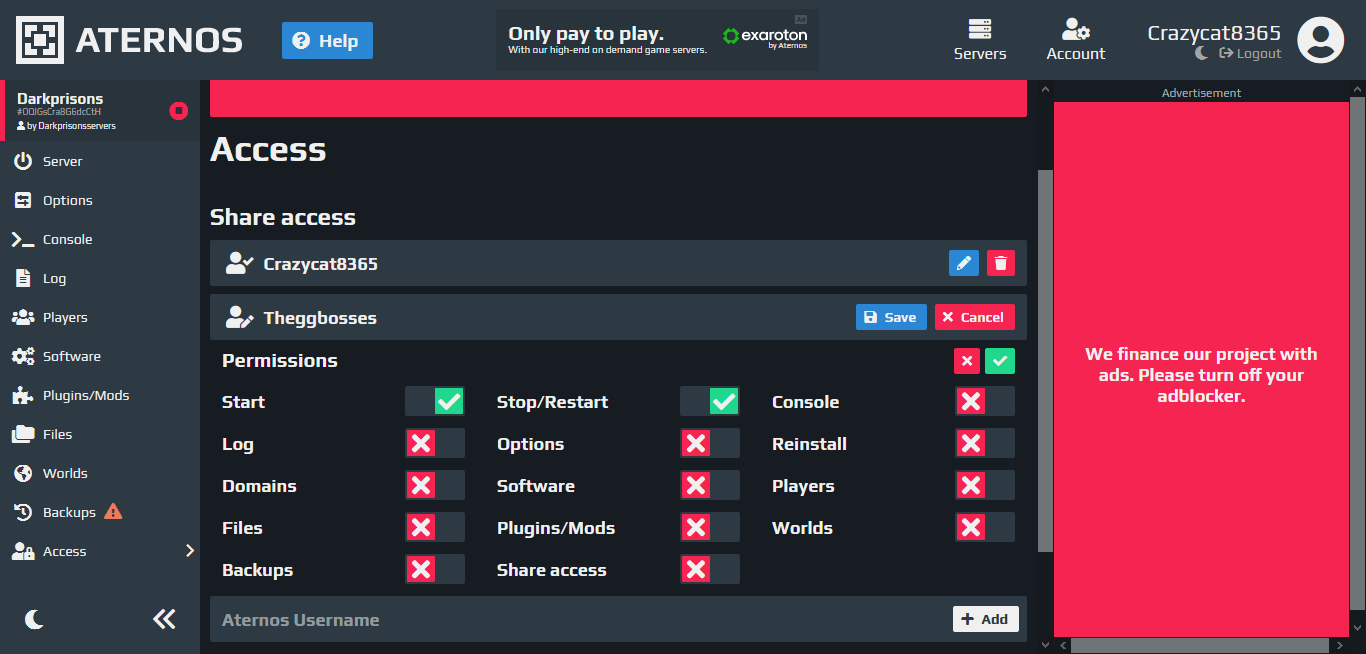This screenshot has height=654, width=1366.
Task: Toggle the Share access permission switch
Action: point(710,570)
